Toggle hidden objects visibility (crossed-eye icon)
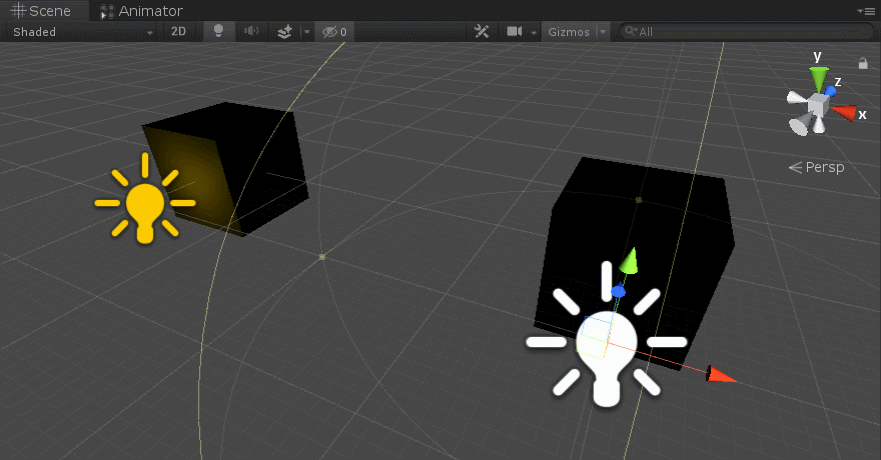 [334, 32]
